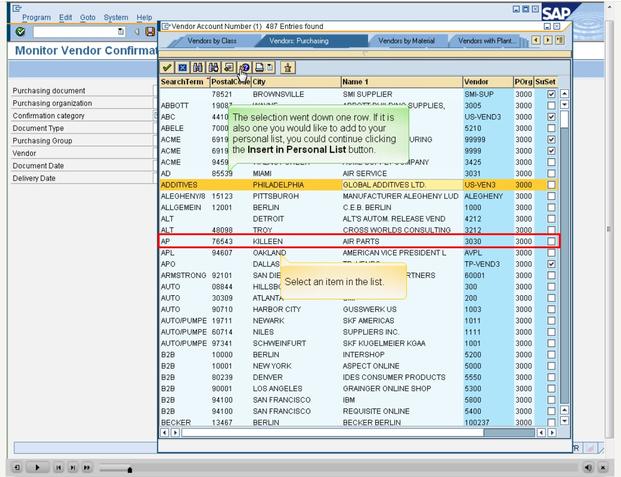Viewport: 621px width, 477px height.
Task: Click the bottom page-up scroll arrow
Action: (564, 410)
